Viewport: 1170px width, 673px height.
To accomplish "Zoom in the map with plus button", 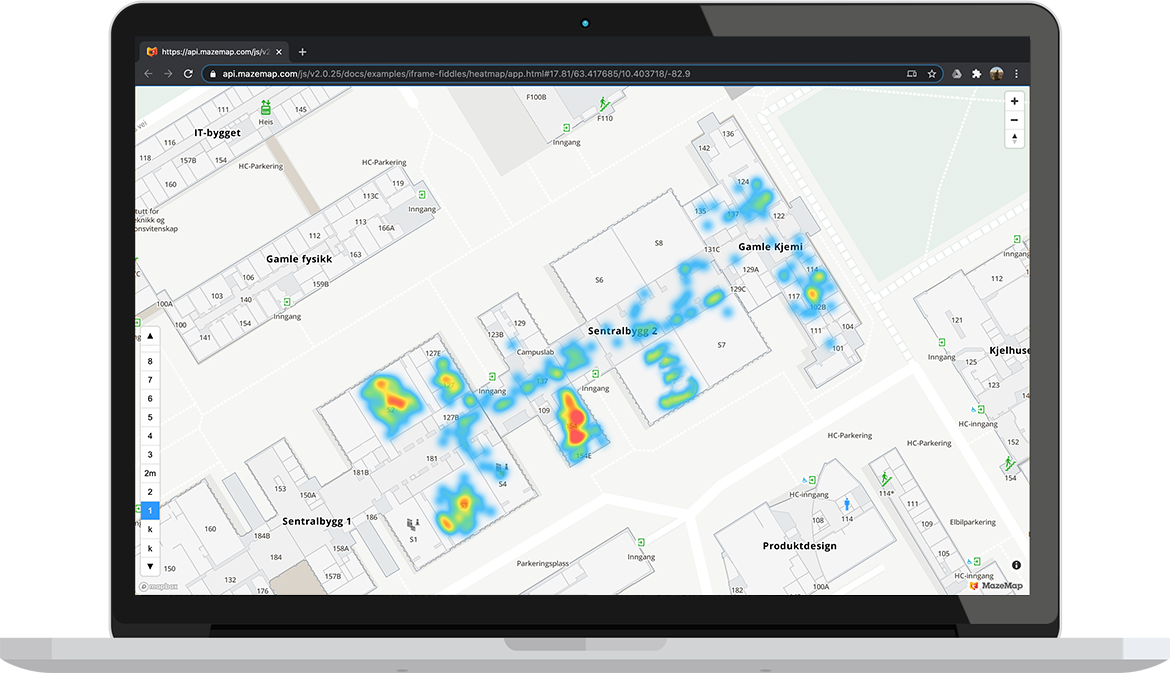I will [x=1014, y=101].
